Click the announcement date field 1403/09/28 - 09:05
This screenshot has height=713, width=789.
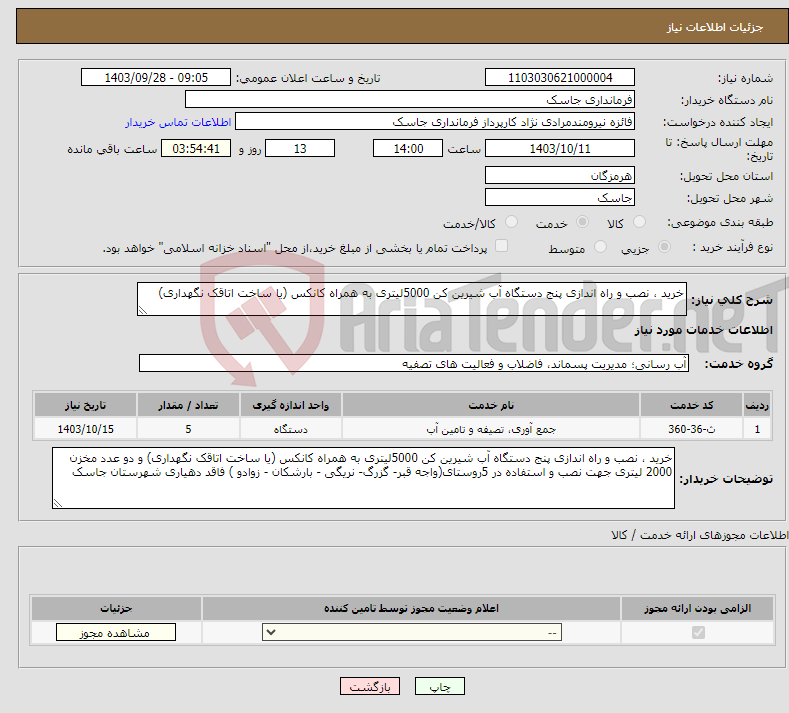point(155,77)
